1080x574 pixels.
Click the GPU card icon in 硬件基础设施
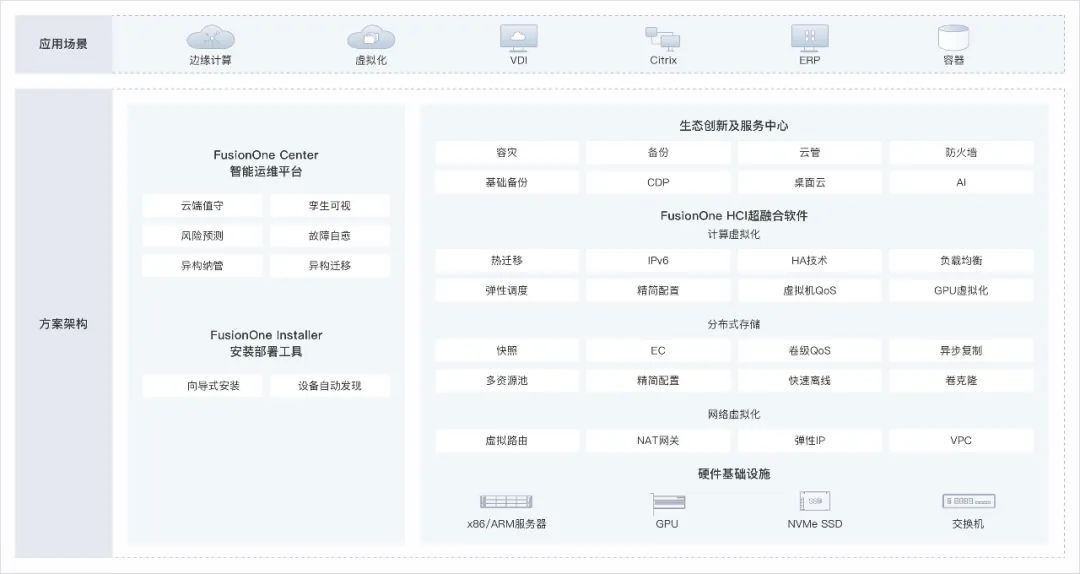667,503
